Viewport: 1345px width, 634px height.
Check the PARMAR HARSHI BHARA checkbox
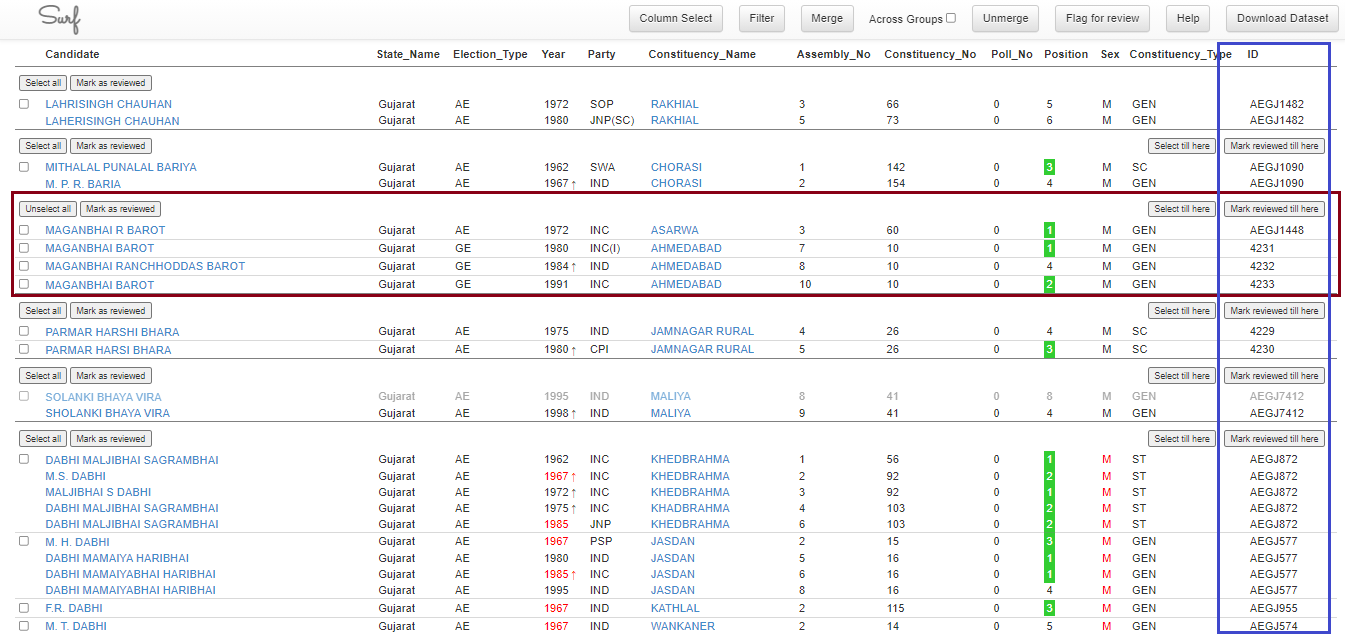[24, 331]
